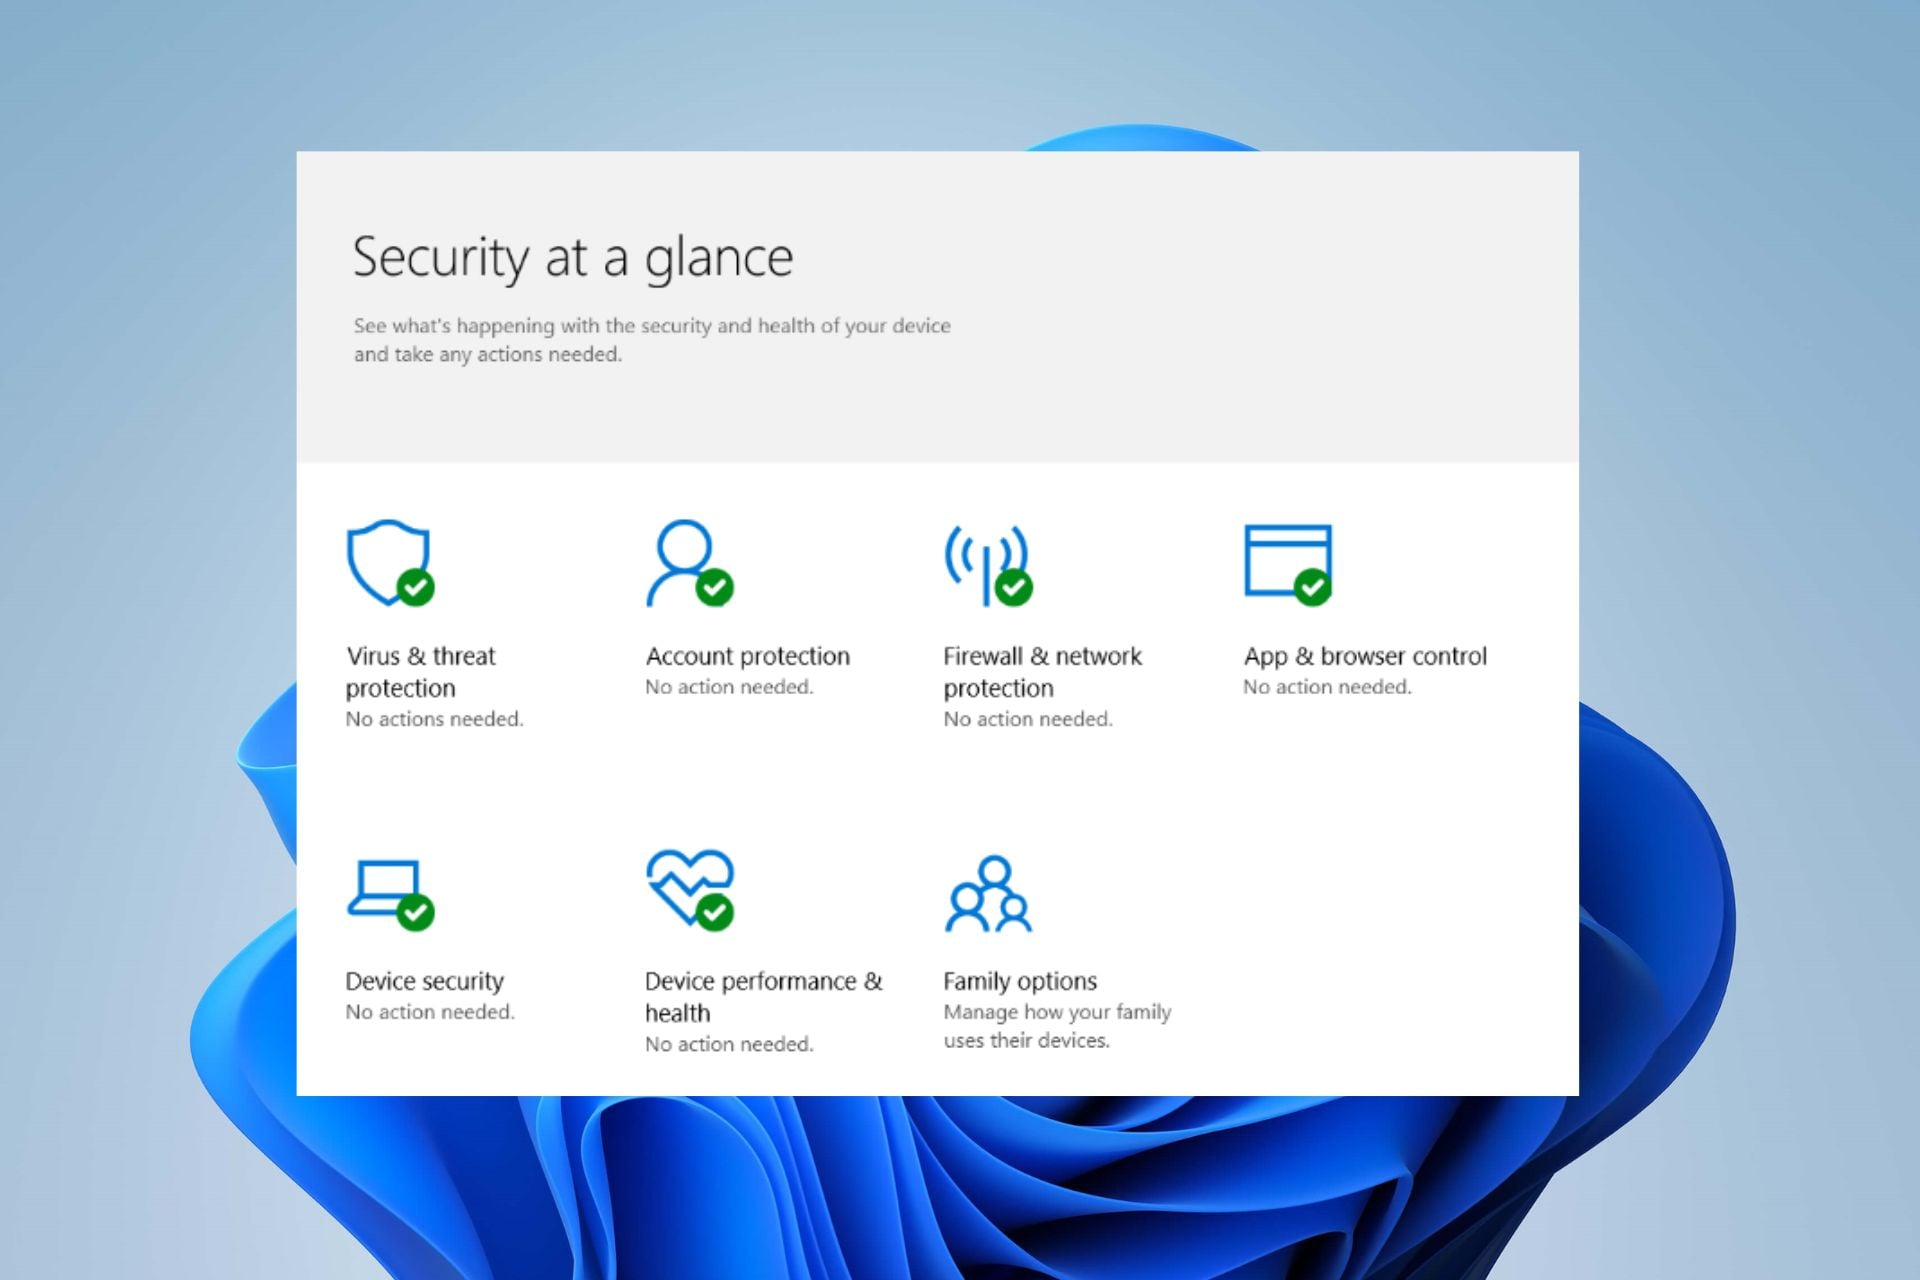Open the Virus & threat protection section
This screenshot has width=1920, height=1280.
coord(420,672)
